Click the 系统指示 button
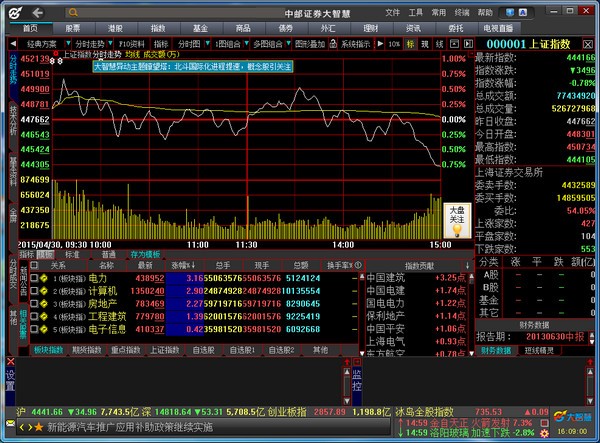Viewport: 600px width, 443px height. pyautogui.click(x=355, y=44)
